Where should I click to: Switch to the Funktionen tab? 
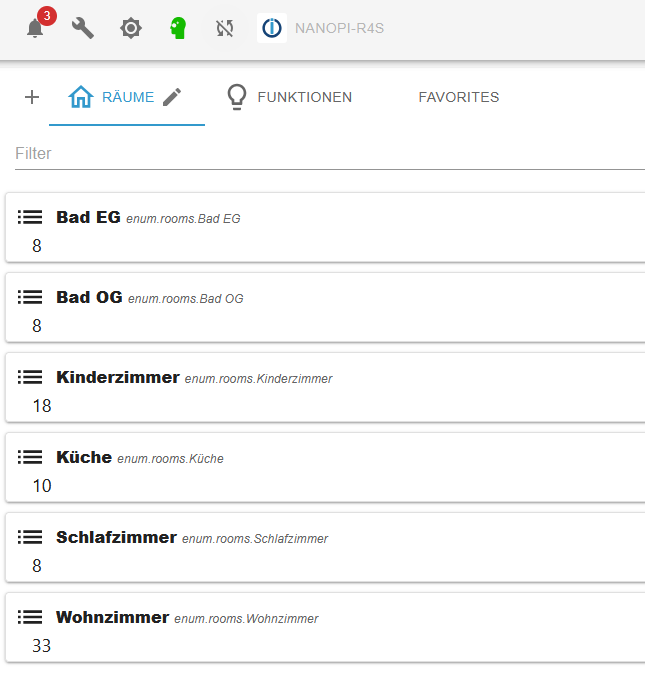point(290,97)
